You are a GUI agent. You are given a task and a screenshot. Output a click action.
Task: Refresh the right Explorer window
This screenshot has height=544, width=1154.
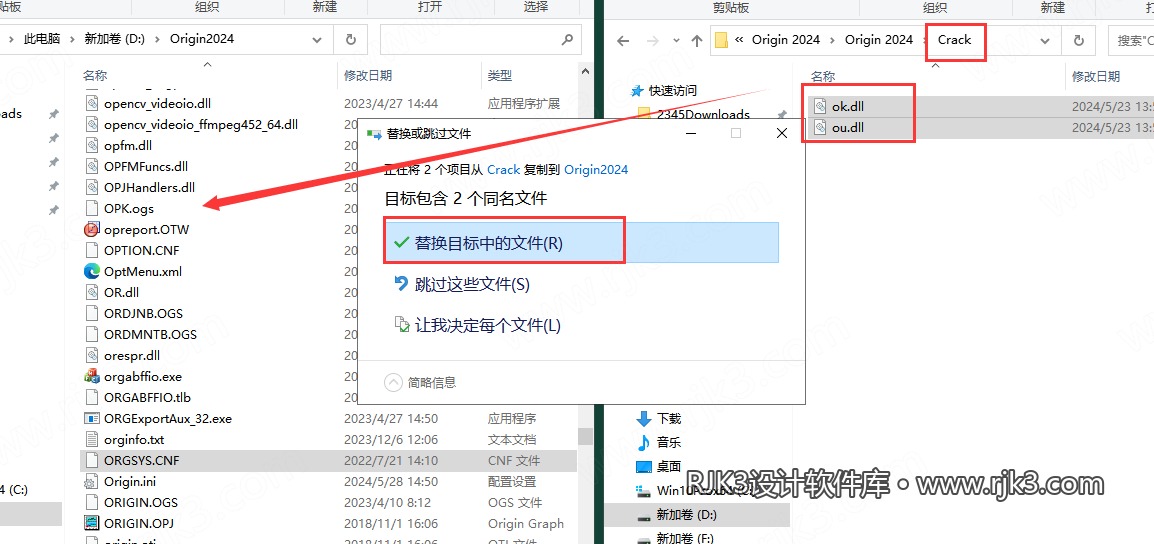tap(1079, 40)
